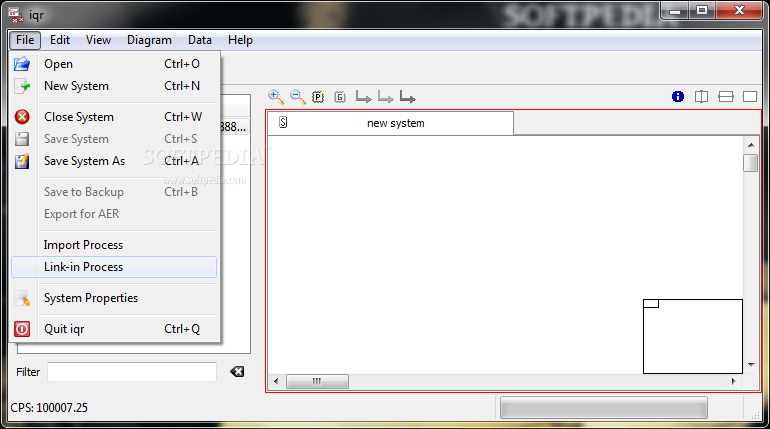Minimize the iqr window
770x429 pixels.
coord(675,10)
